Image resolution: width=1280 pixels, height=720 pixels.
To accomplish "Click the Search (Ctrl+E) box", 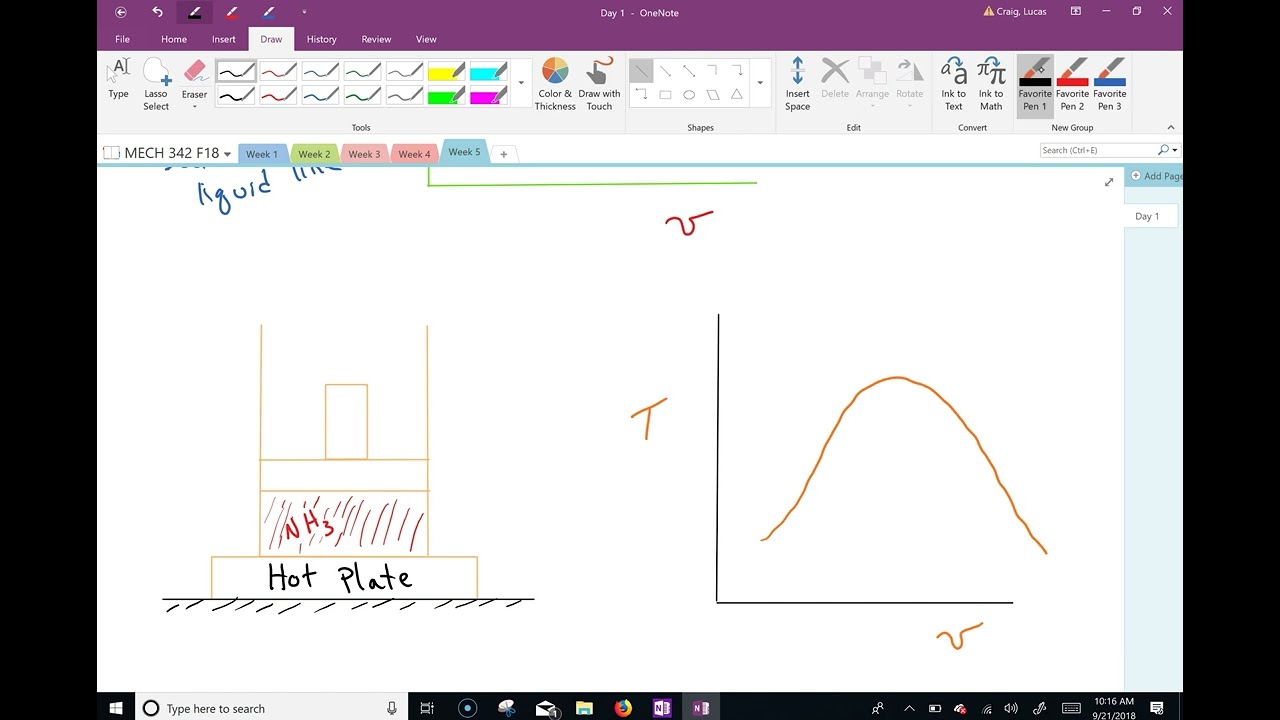I will (x=1098, y=150).
